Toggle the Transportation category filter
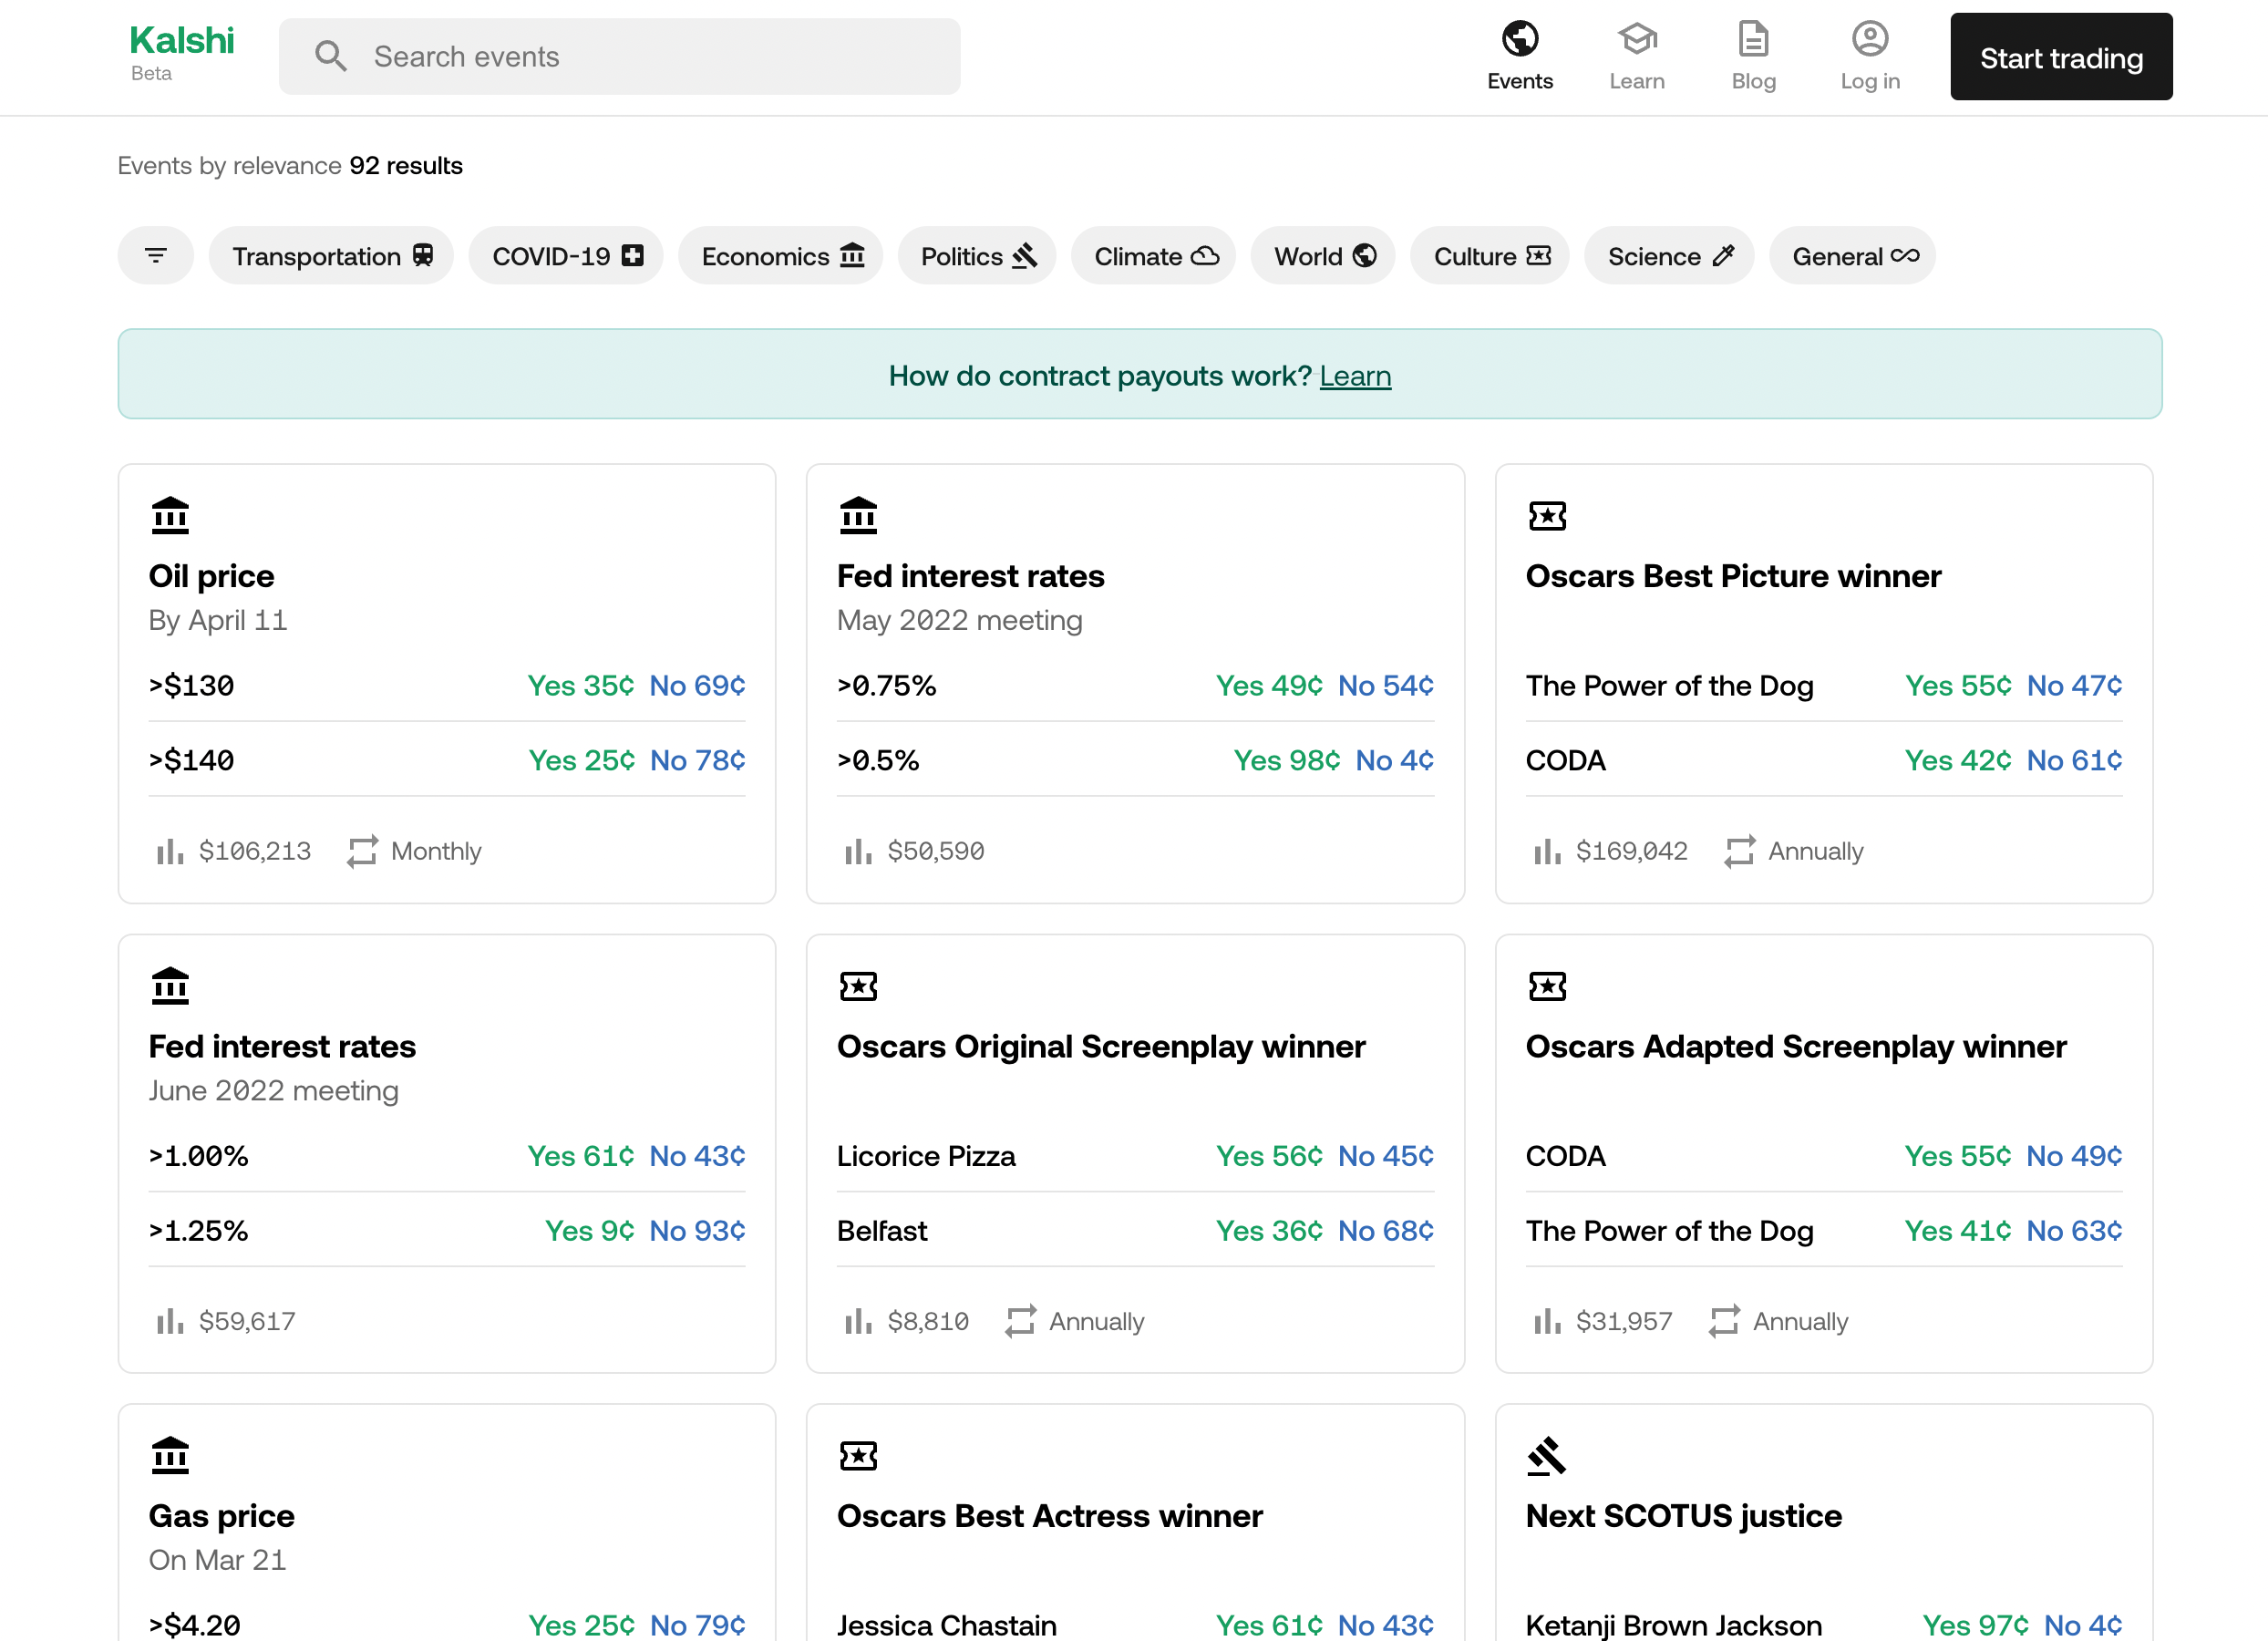 pyautogui.click(x=331, y=256)
